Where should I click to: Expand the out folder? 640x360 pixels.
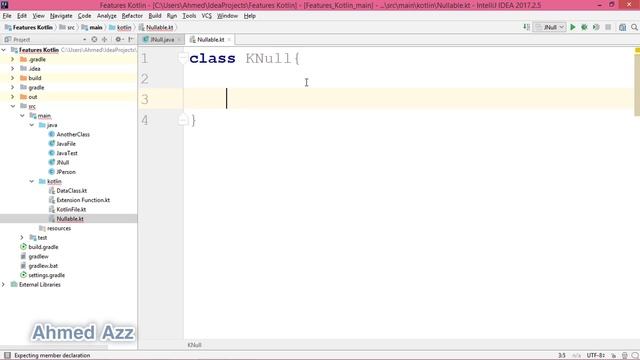(12, 97)
